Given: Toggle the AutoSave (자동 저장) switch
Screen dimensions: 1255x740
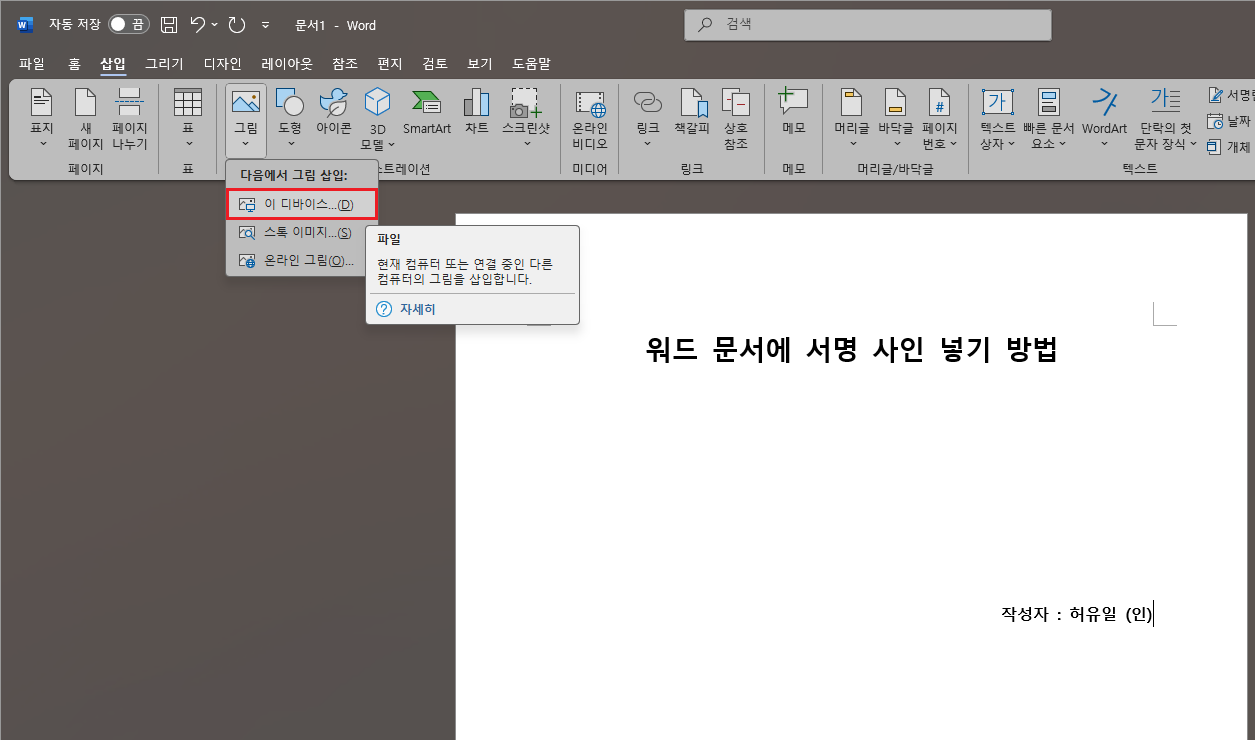Looking at the screenshot, I should (128, 24).
